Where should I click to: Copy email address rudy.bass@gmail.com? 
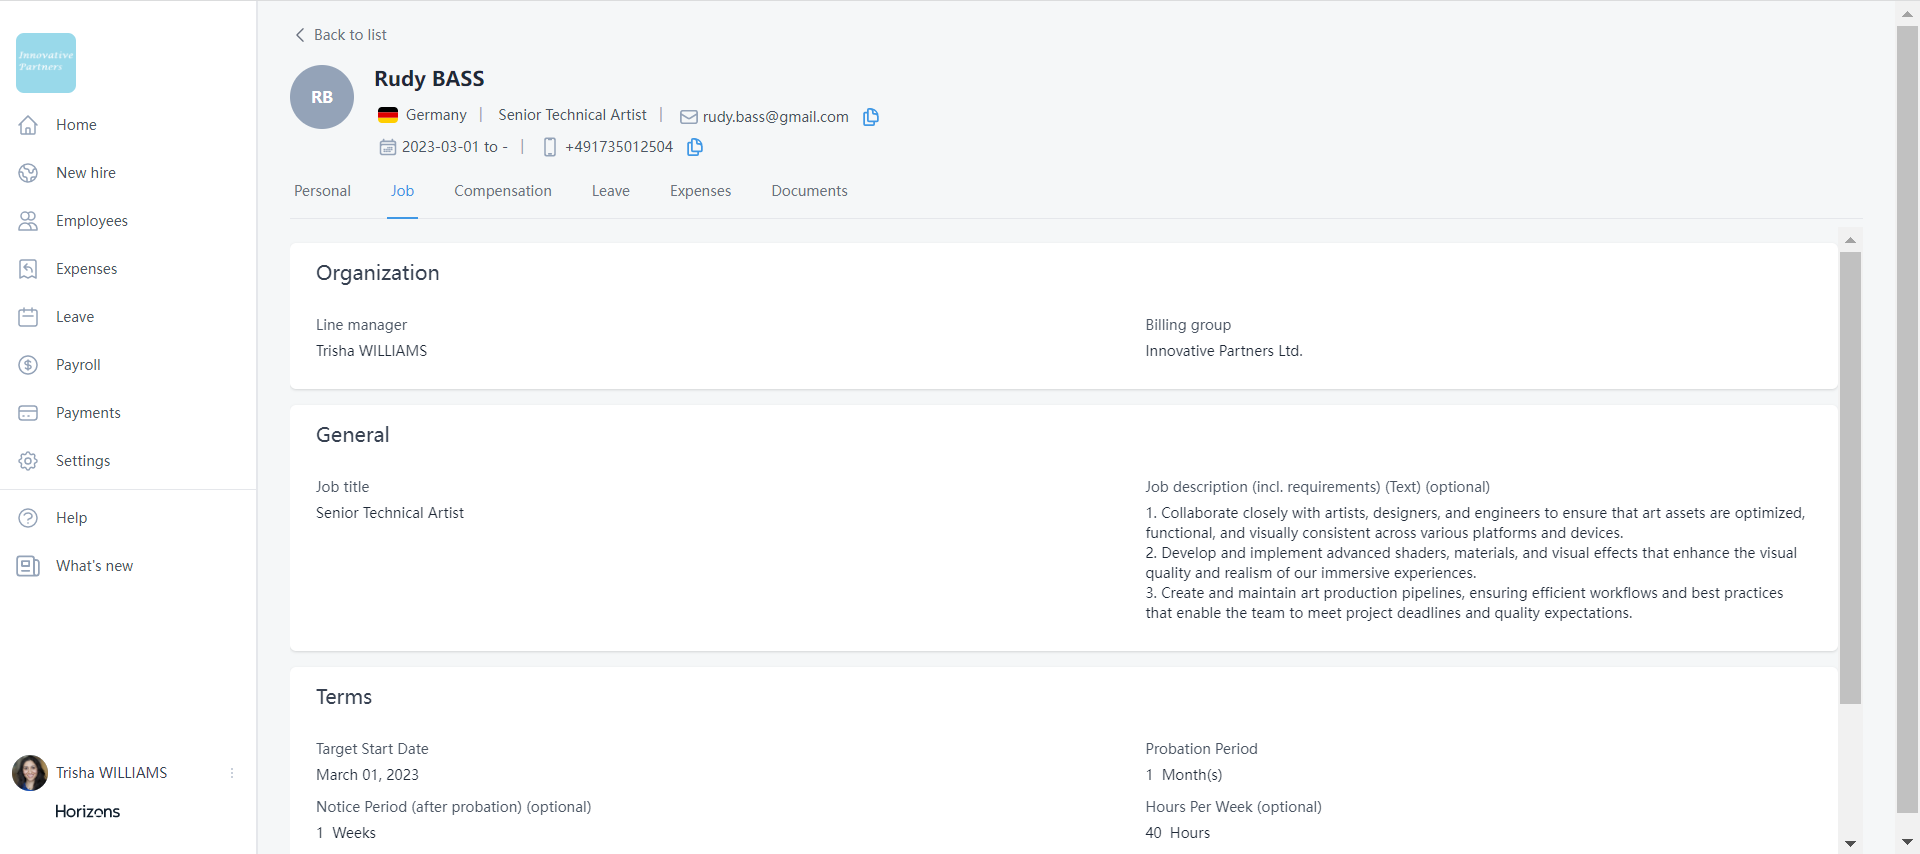pyautogui.click(x=871, y=117)
